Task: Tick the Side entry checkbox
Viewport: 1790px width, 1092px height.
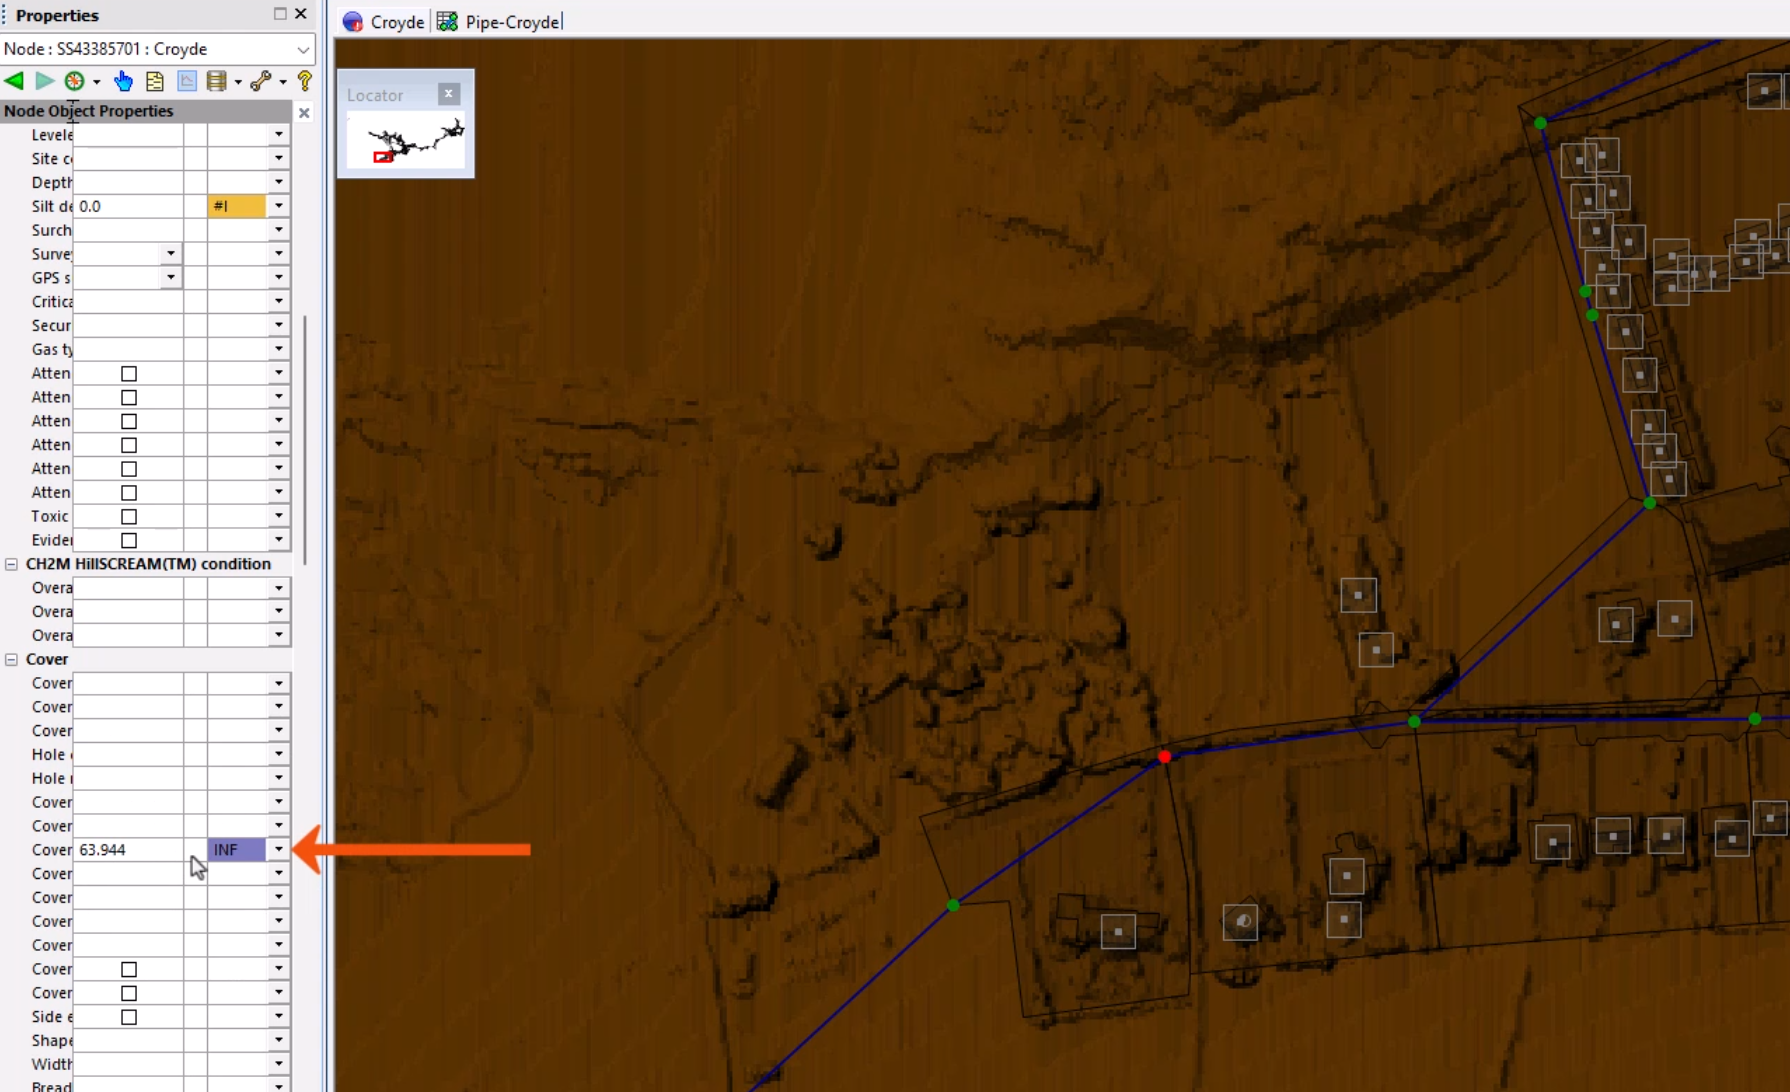Action: coord(129,1017)
